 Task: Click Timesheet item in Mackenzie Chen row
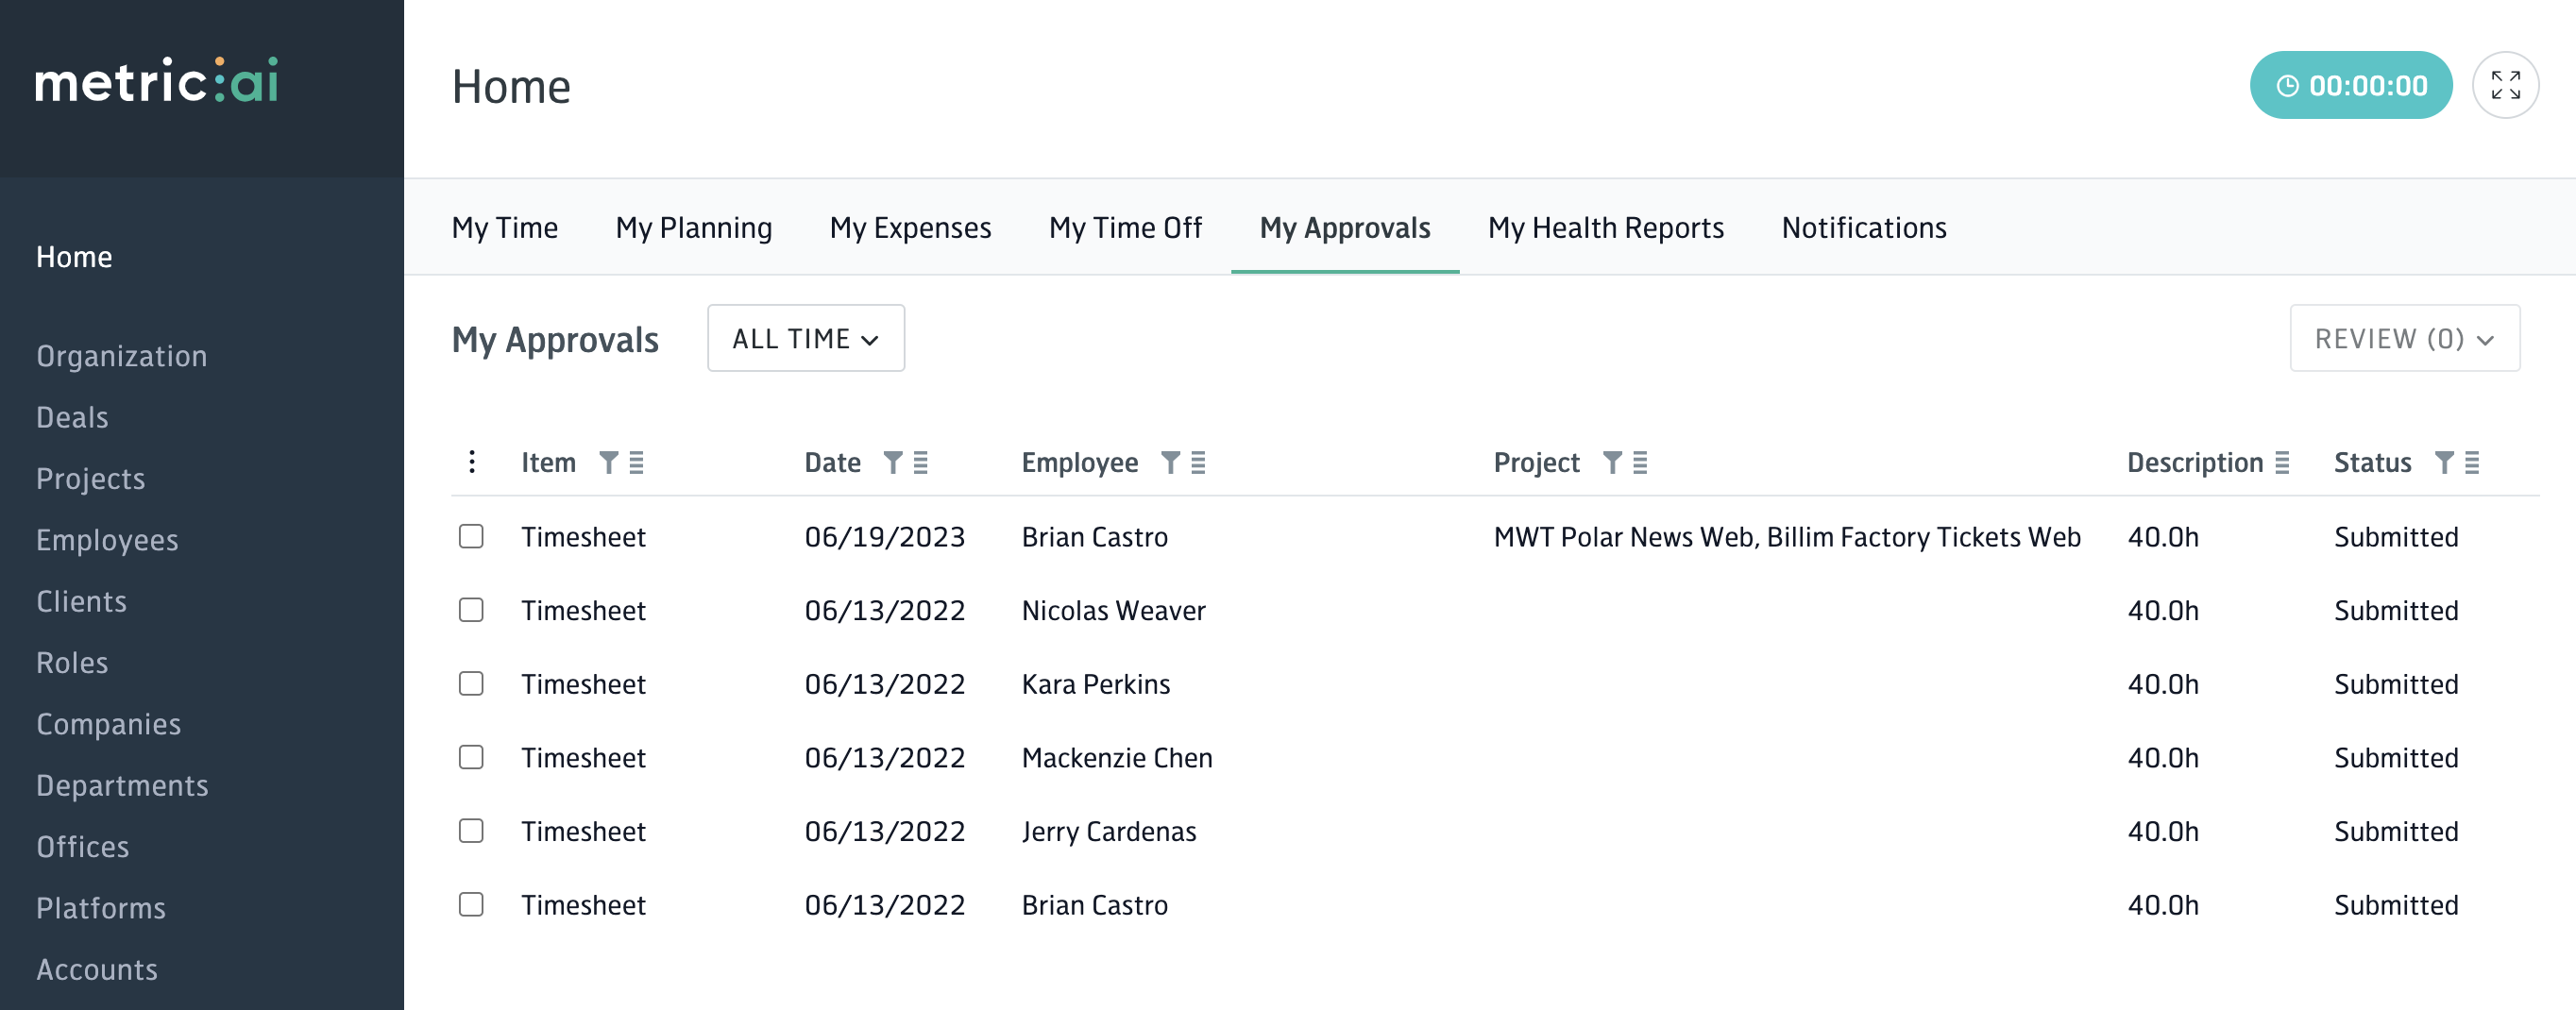pyautogui.click(x=583, y=758)
